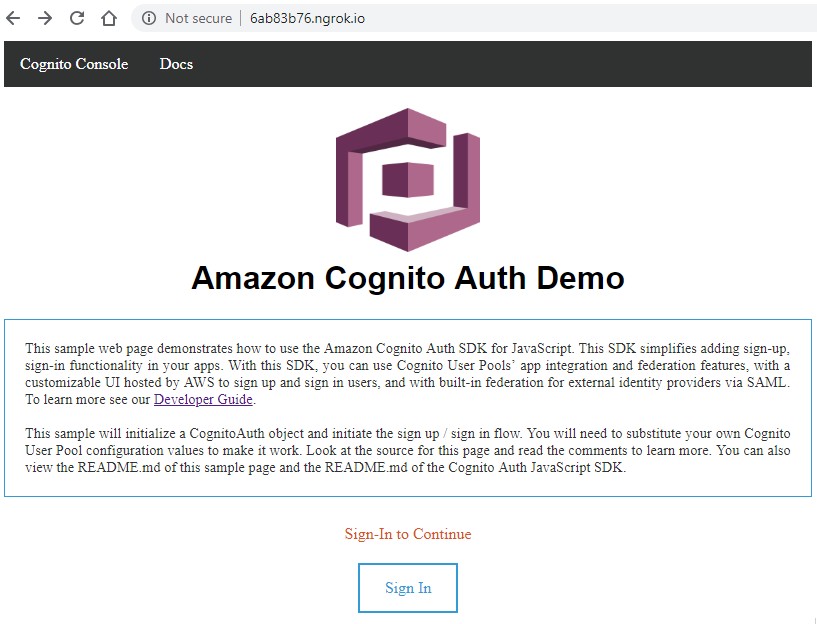Click the page refresh icon
The image size is (817, 624).
coord(77,17)
